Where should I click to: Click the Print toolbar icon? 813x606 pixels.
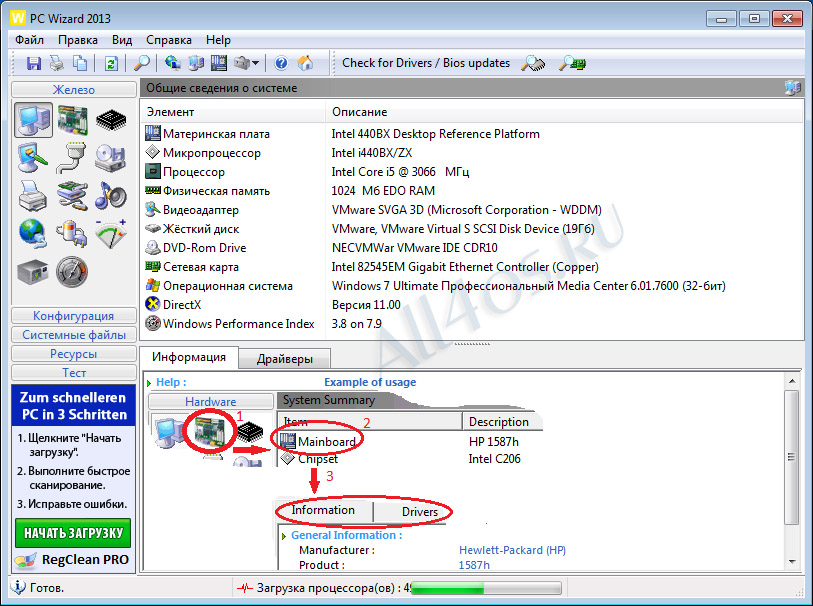pos(57,63)
